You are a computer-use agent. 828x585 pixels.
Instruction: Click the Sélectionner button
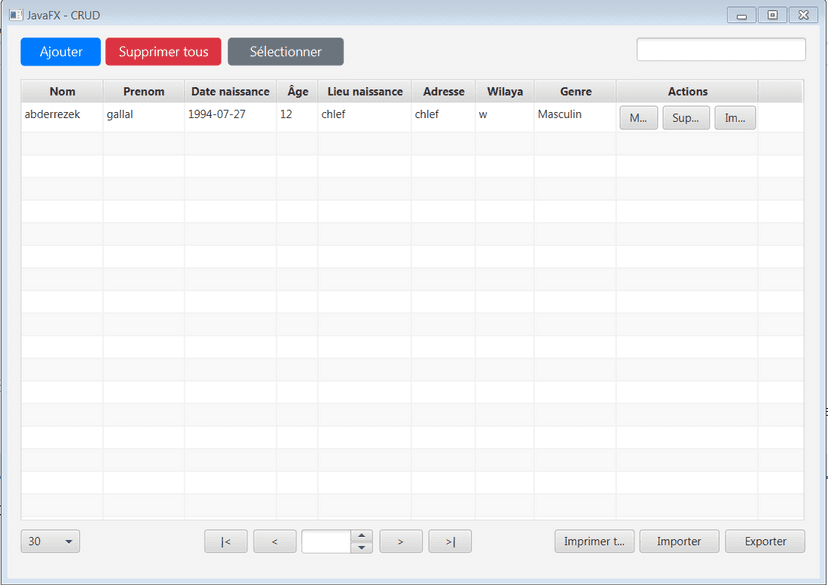pos(285,51)
